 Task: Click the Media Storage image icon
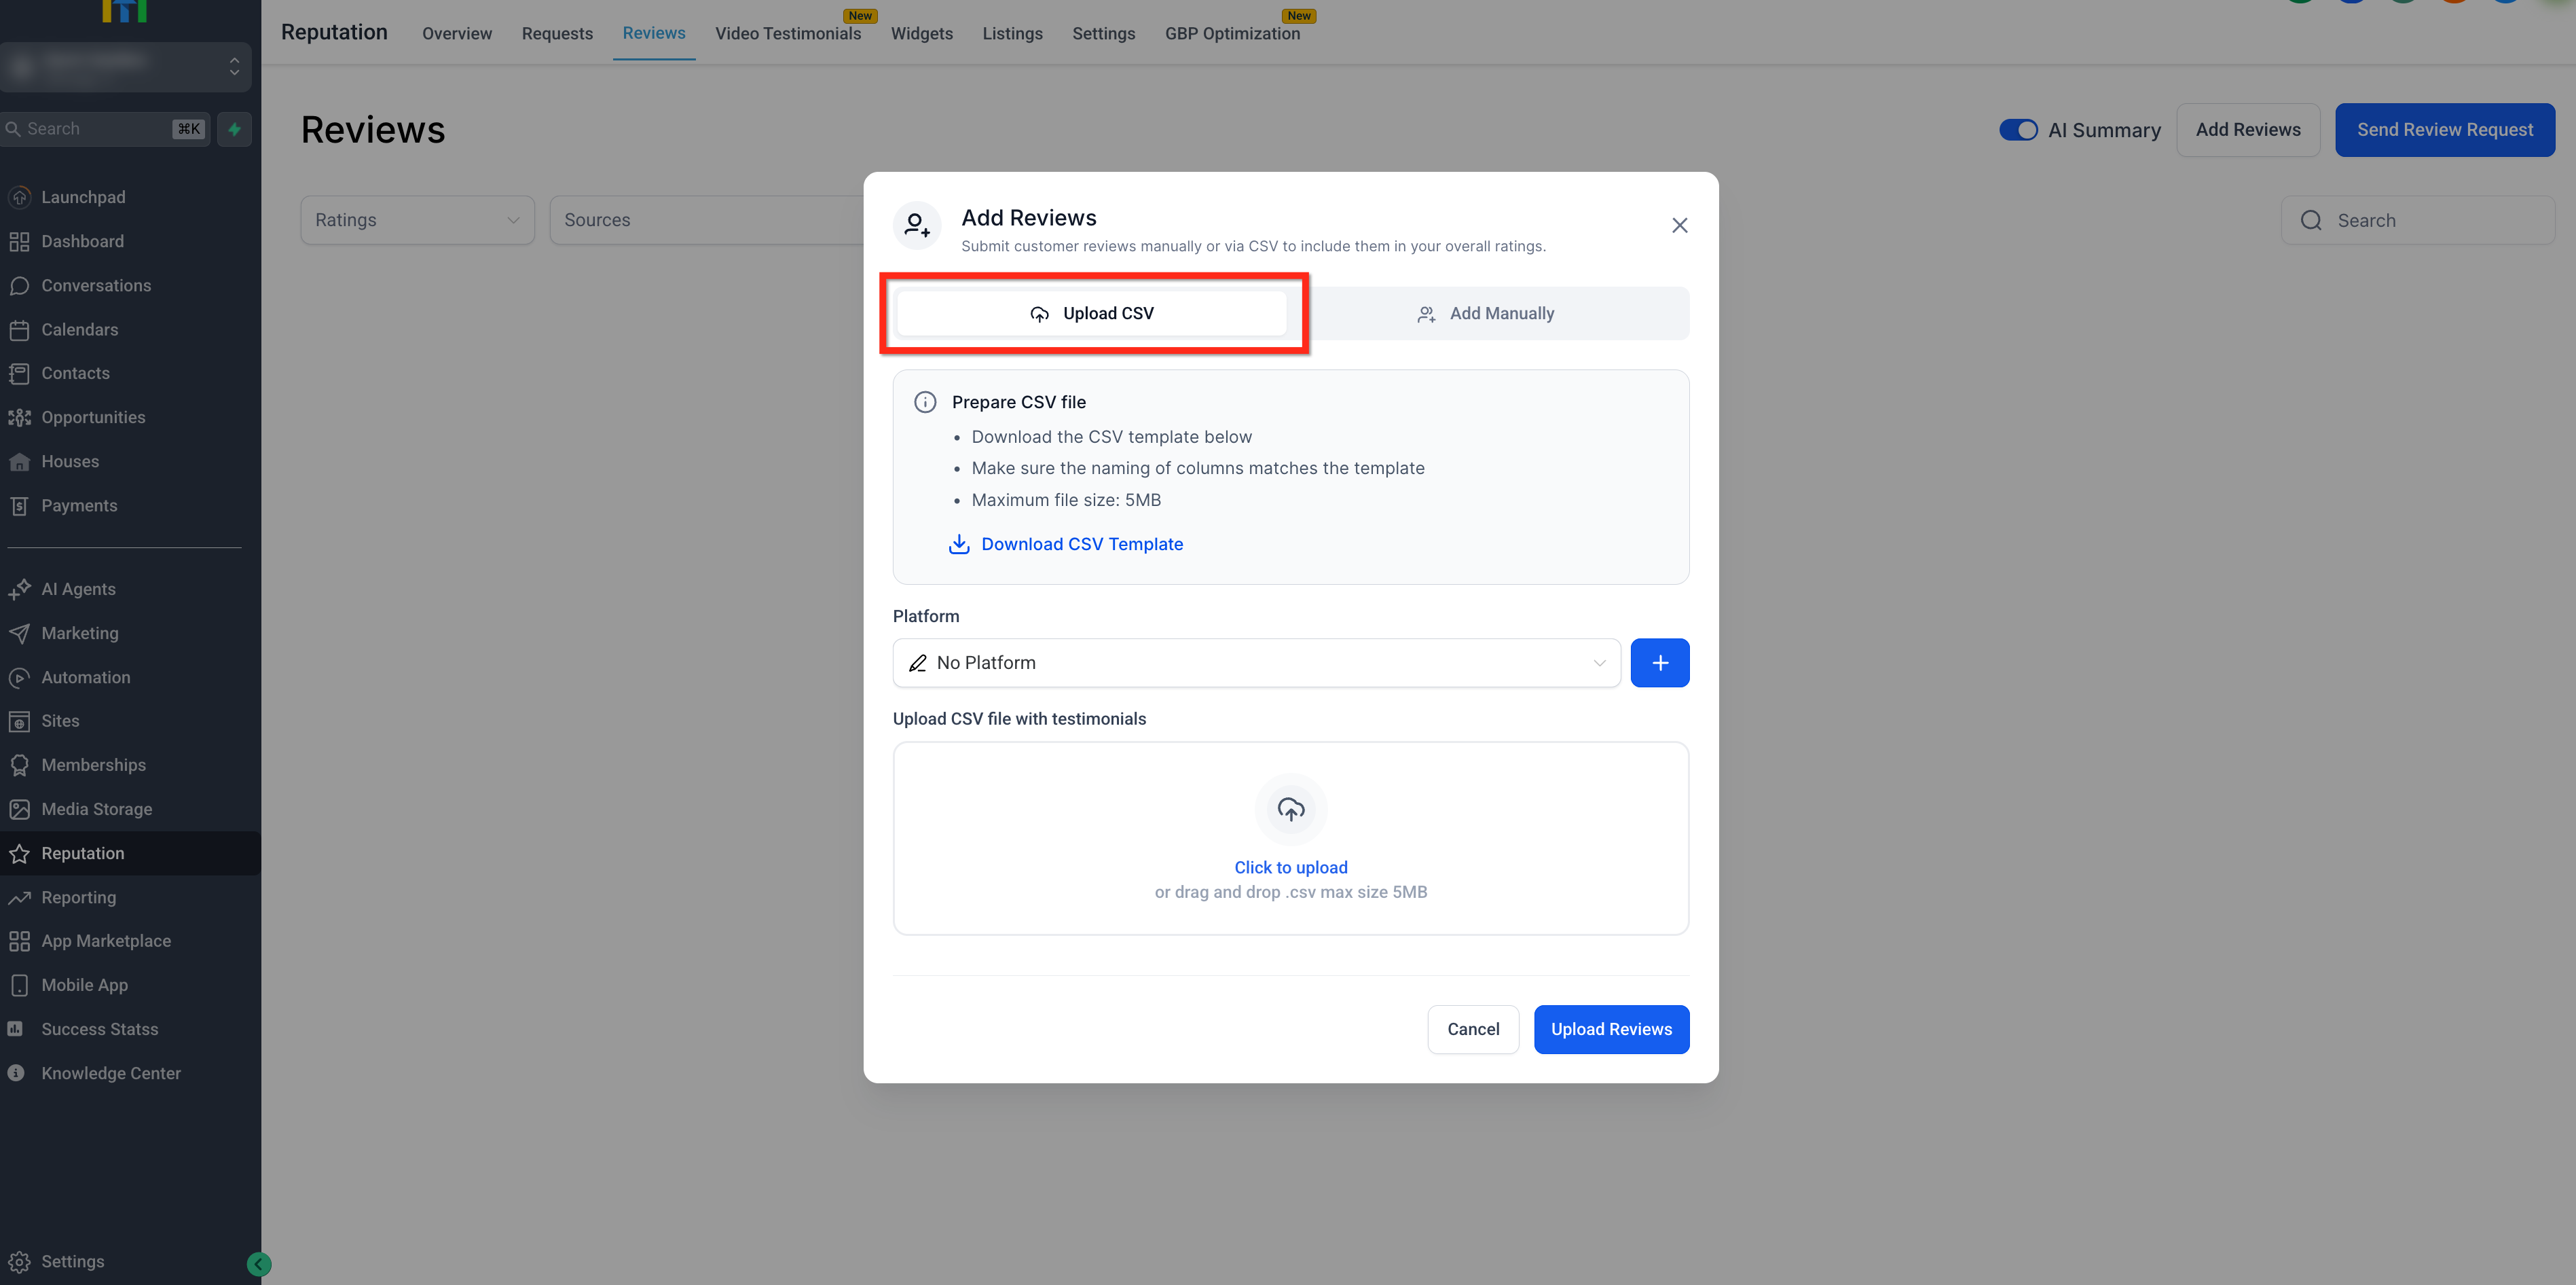pyautogui.click(x=19, y=809)
